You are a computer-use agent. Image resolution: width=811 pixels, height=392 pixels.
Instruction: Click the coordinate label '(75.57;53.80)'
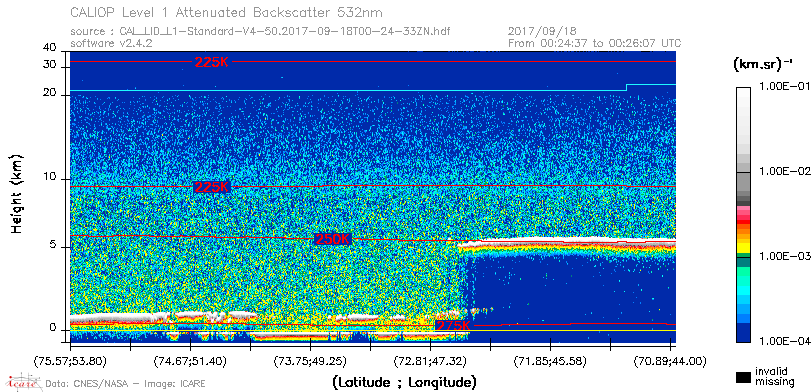[x=70, y=360]
